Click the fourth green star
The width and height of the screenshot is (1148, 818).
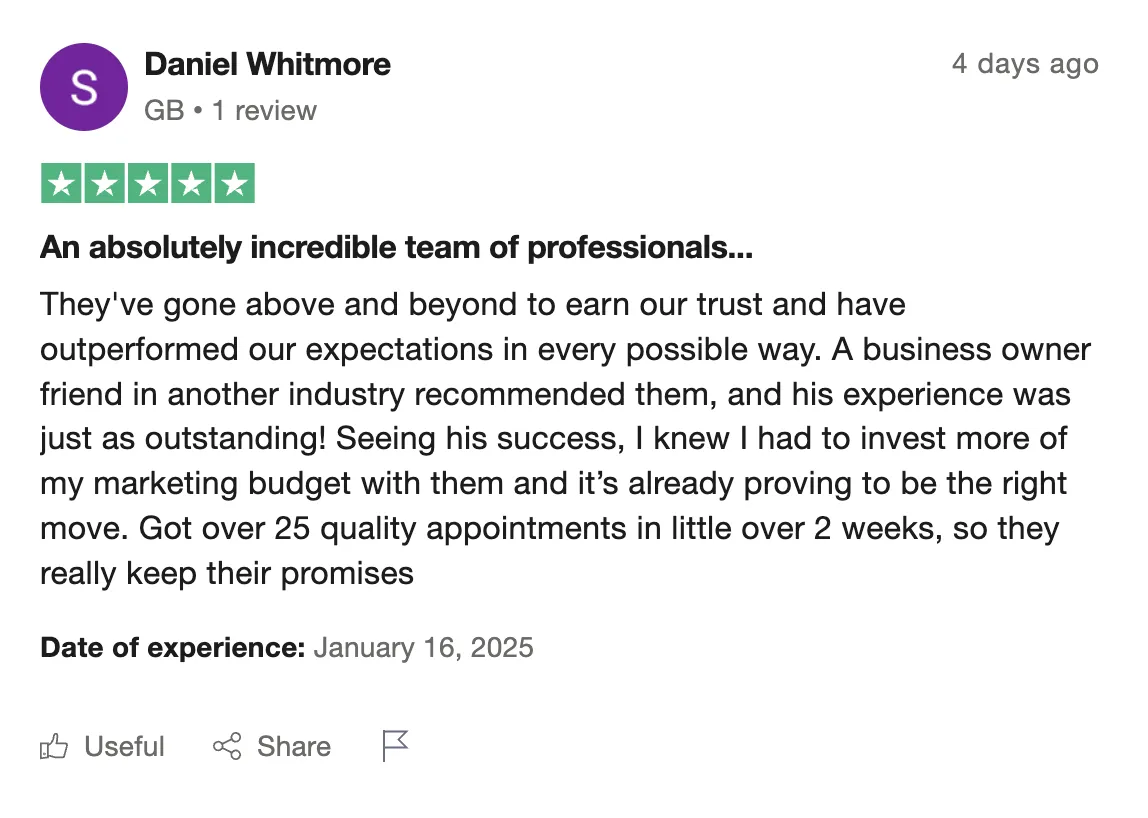[x=191, y=183]
